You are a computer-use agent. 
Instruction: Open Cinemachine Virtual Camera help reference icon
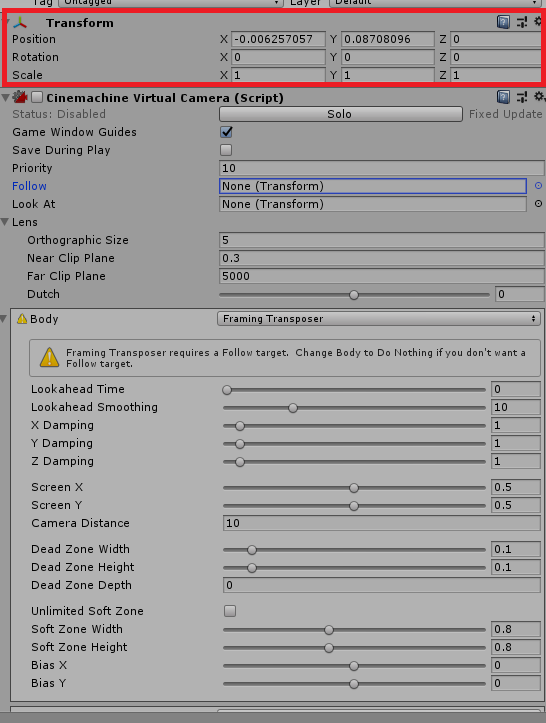point(503,97)
